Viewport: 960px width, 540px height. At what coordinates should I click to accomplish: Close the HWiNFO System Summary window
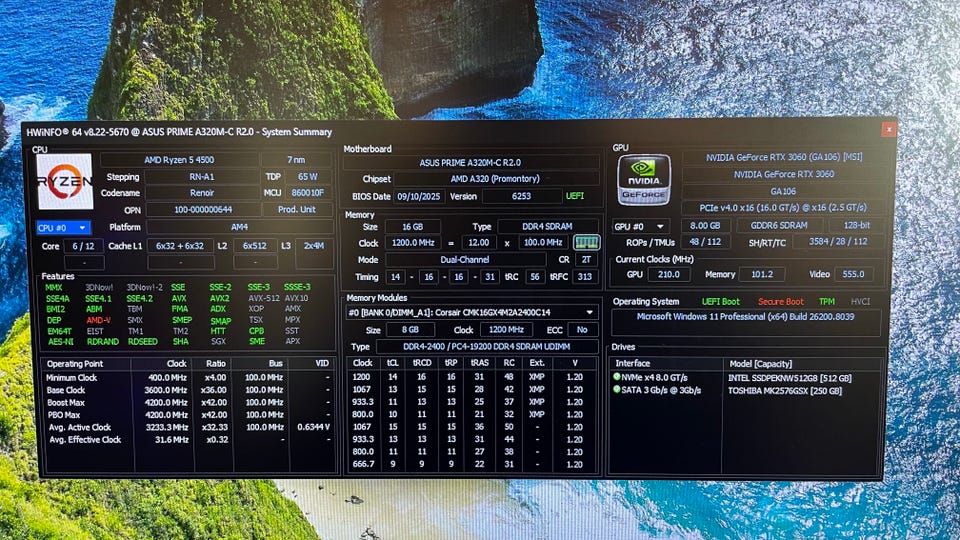point(888,130)
